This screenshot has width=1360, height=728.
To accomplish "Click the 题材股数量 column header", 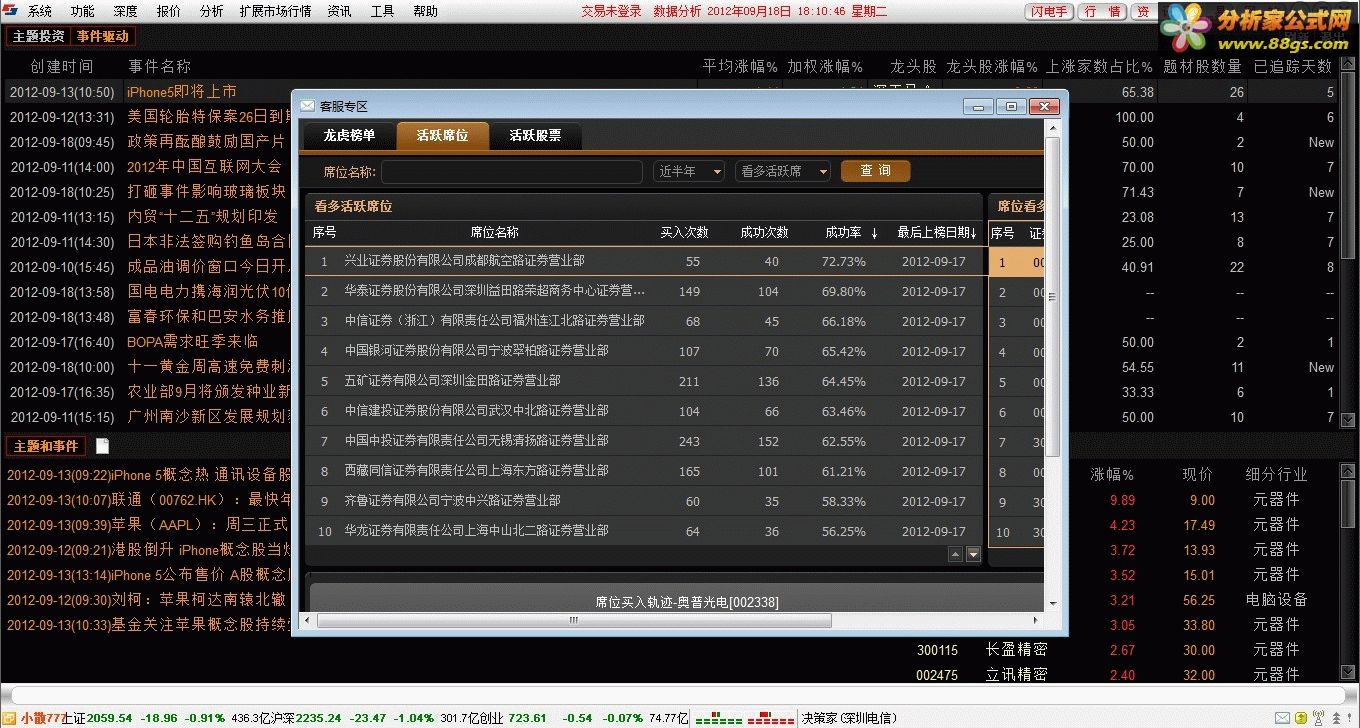I will tap(1202, 66).
